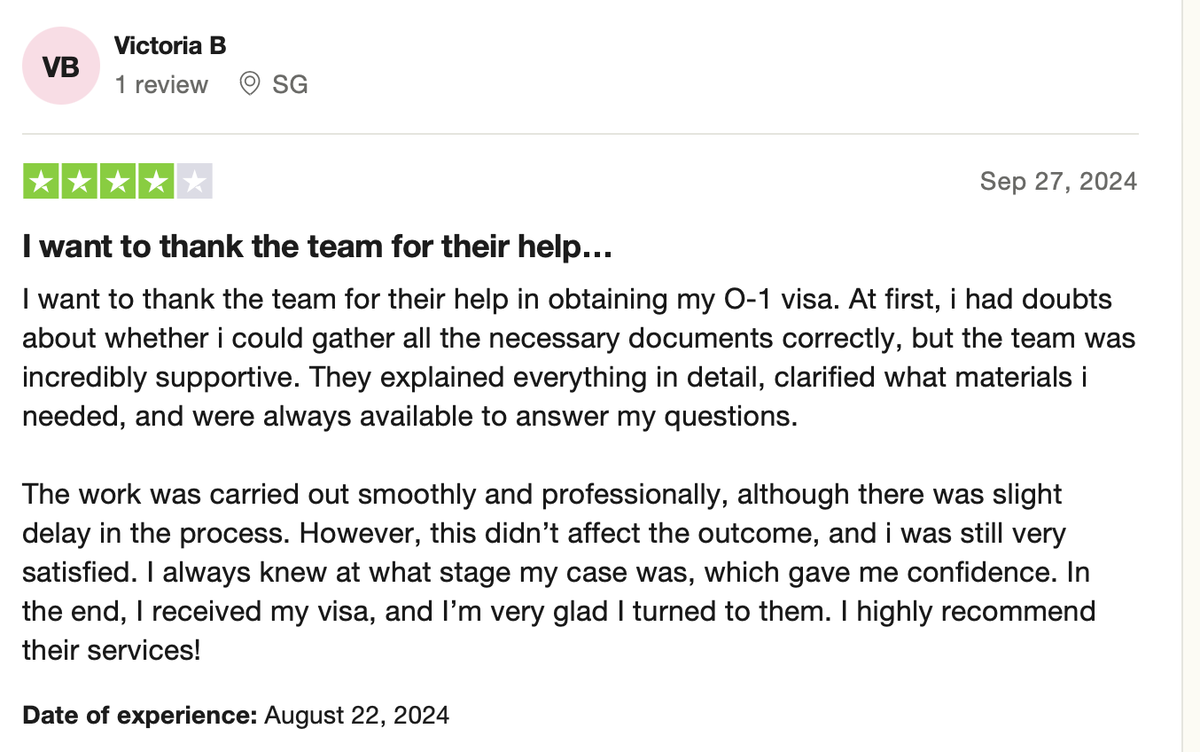Click the "1 review" count
1200x752 pixels.
(161, 85)
